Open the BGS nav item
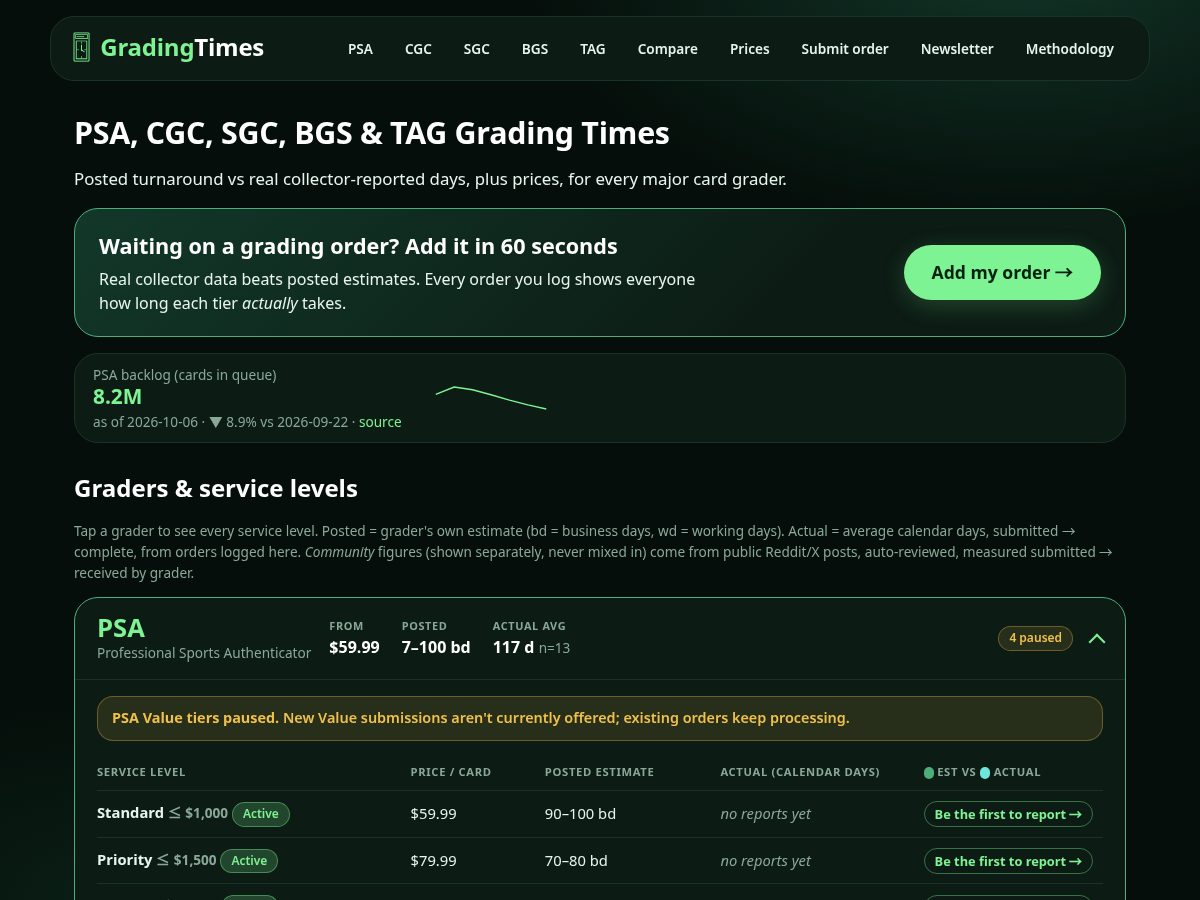The height and width of the screenshot is (900, 1200). pyautogui.click(x=535, y=48)
